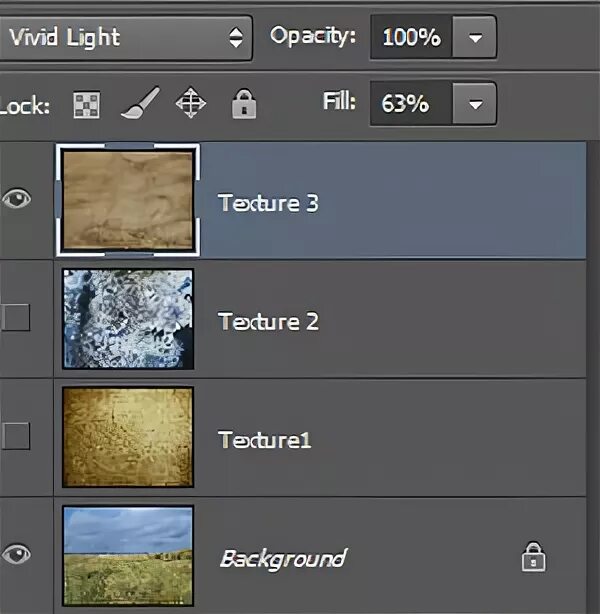Image resolution: width=600 pixels, height=614 pixels.
Task: Hide the Texture 3 layer
Action: point(18,199)
